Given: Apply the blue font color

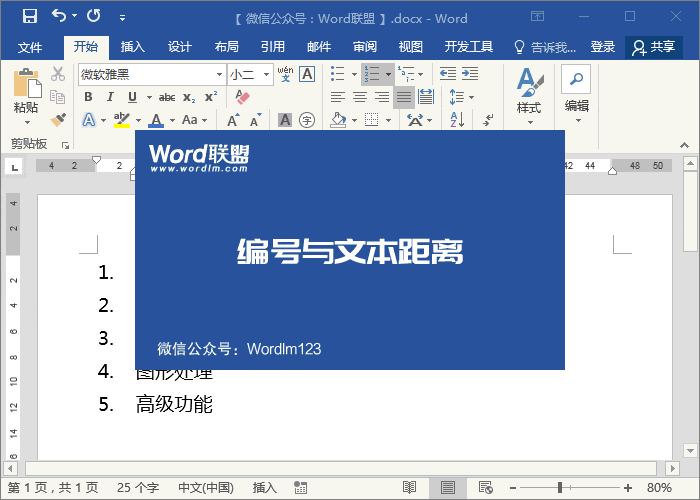Looking at the screenshot, I should [x=156, y=120].
